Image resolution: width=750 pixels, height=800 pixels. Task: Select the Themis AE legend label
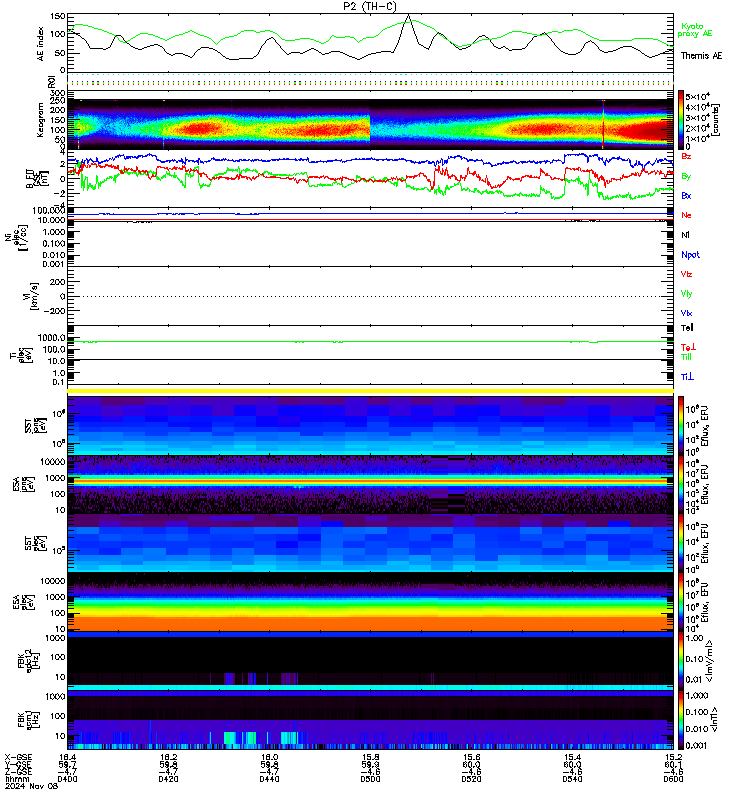coord(702,56)
